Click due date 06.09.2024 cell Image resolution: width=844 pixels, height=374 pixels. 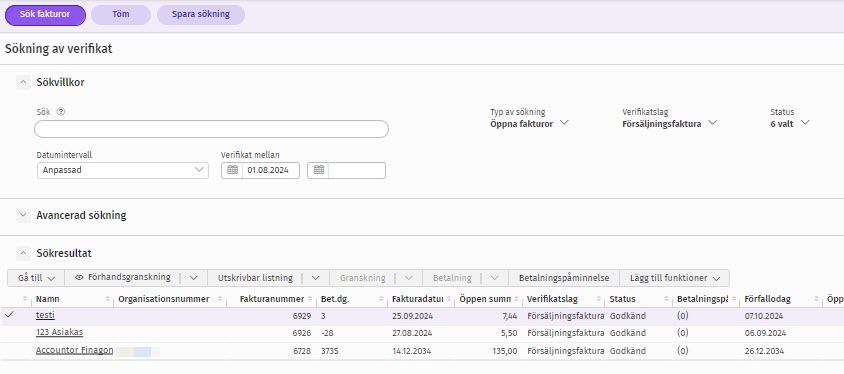click(764, 333)
